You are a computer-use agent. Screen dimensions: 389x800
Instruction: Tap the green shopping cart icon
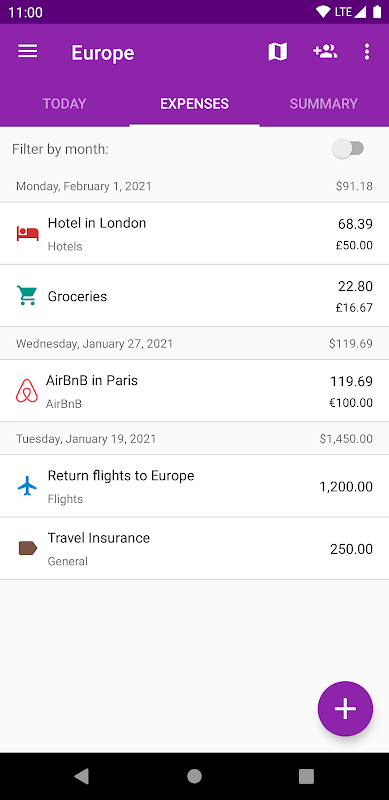[x=27, y=295]
